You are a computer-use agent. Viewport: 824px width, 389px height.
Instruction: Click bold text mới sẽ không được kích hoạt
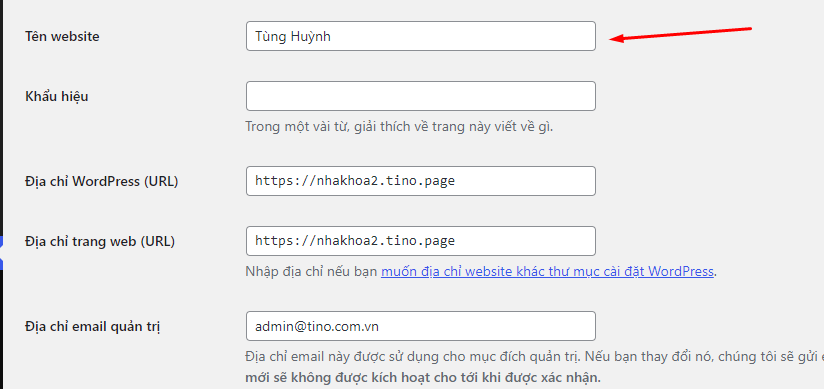click(x=423, y=377)
